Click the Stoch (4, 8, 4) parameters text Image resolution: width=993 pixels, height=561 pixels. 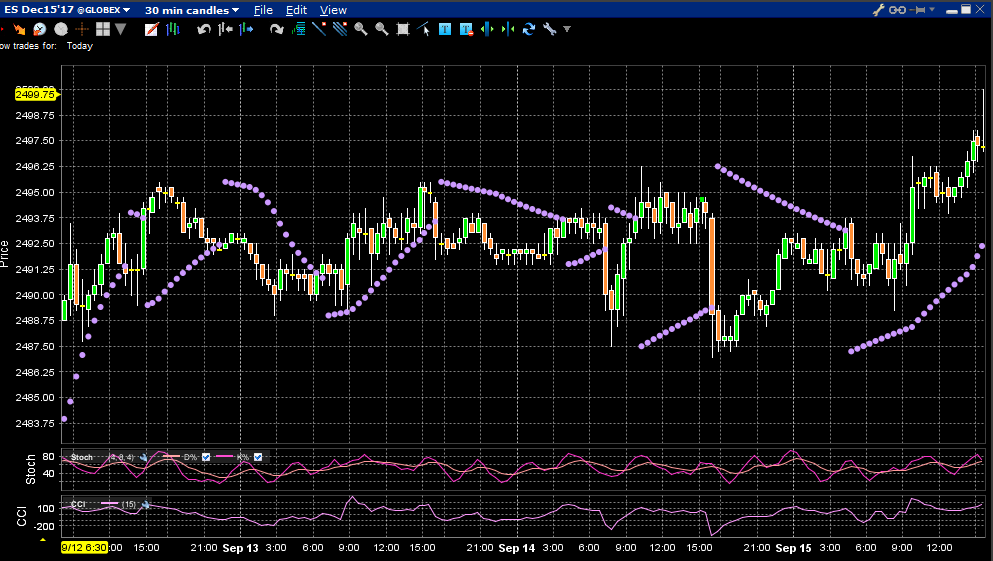coord(122,457)
